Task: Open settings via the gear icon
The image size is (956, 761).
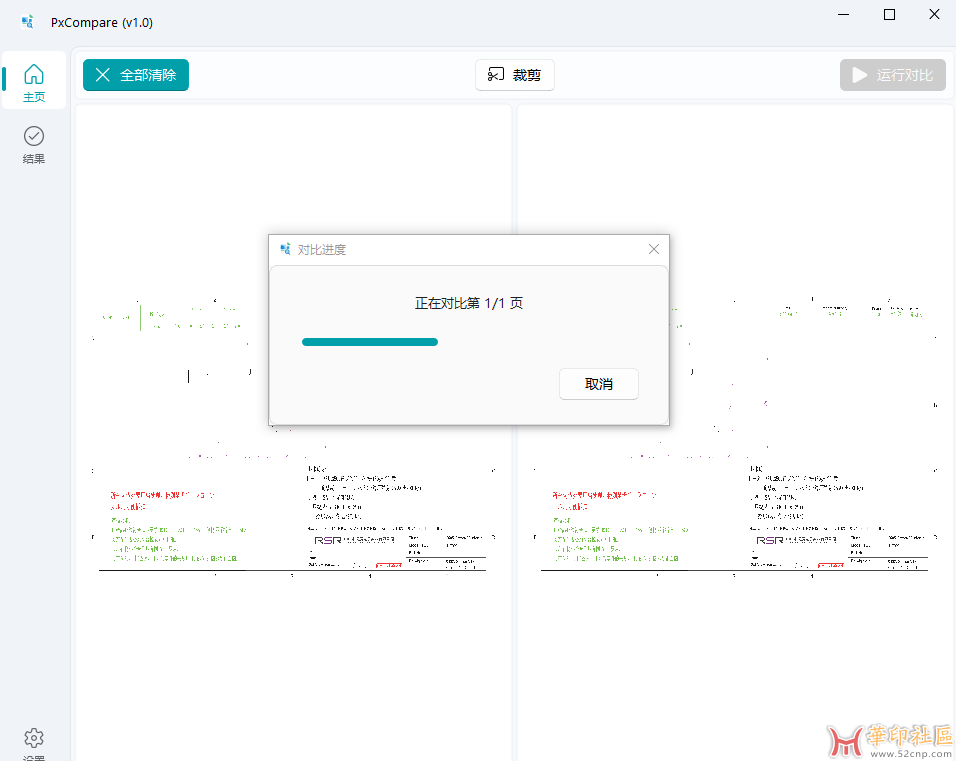Action: [x=34, y=740]
